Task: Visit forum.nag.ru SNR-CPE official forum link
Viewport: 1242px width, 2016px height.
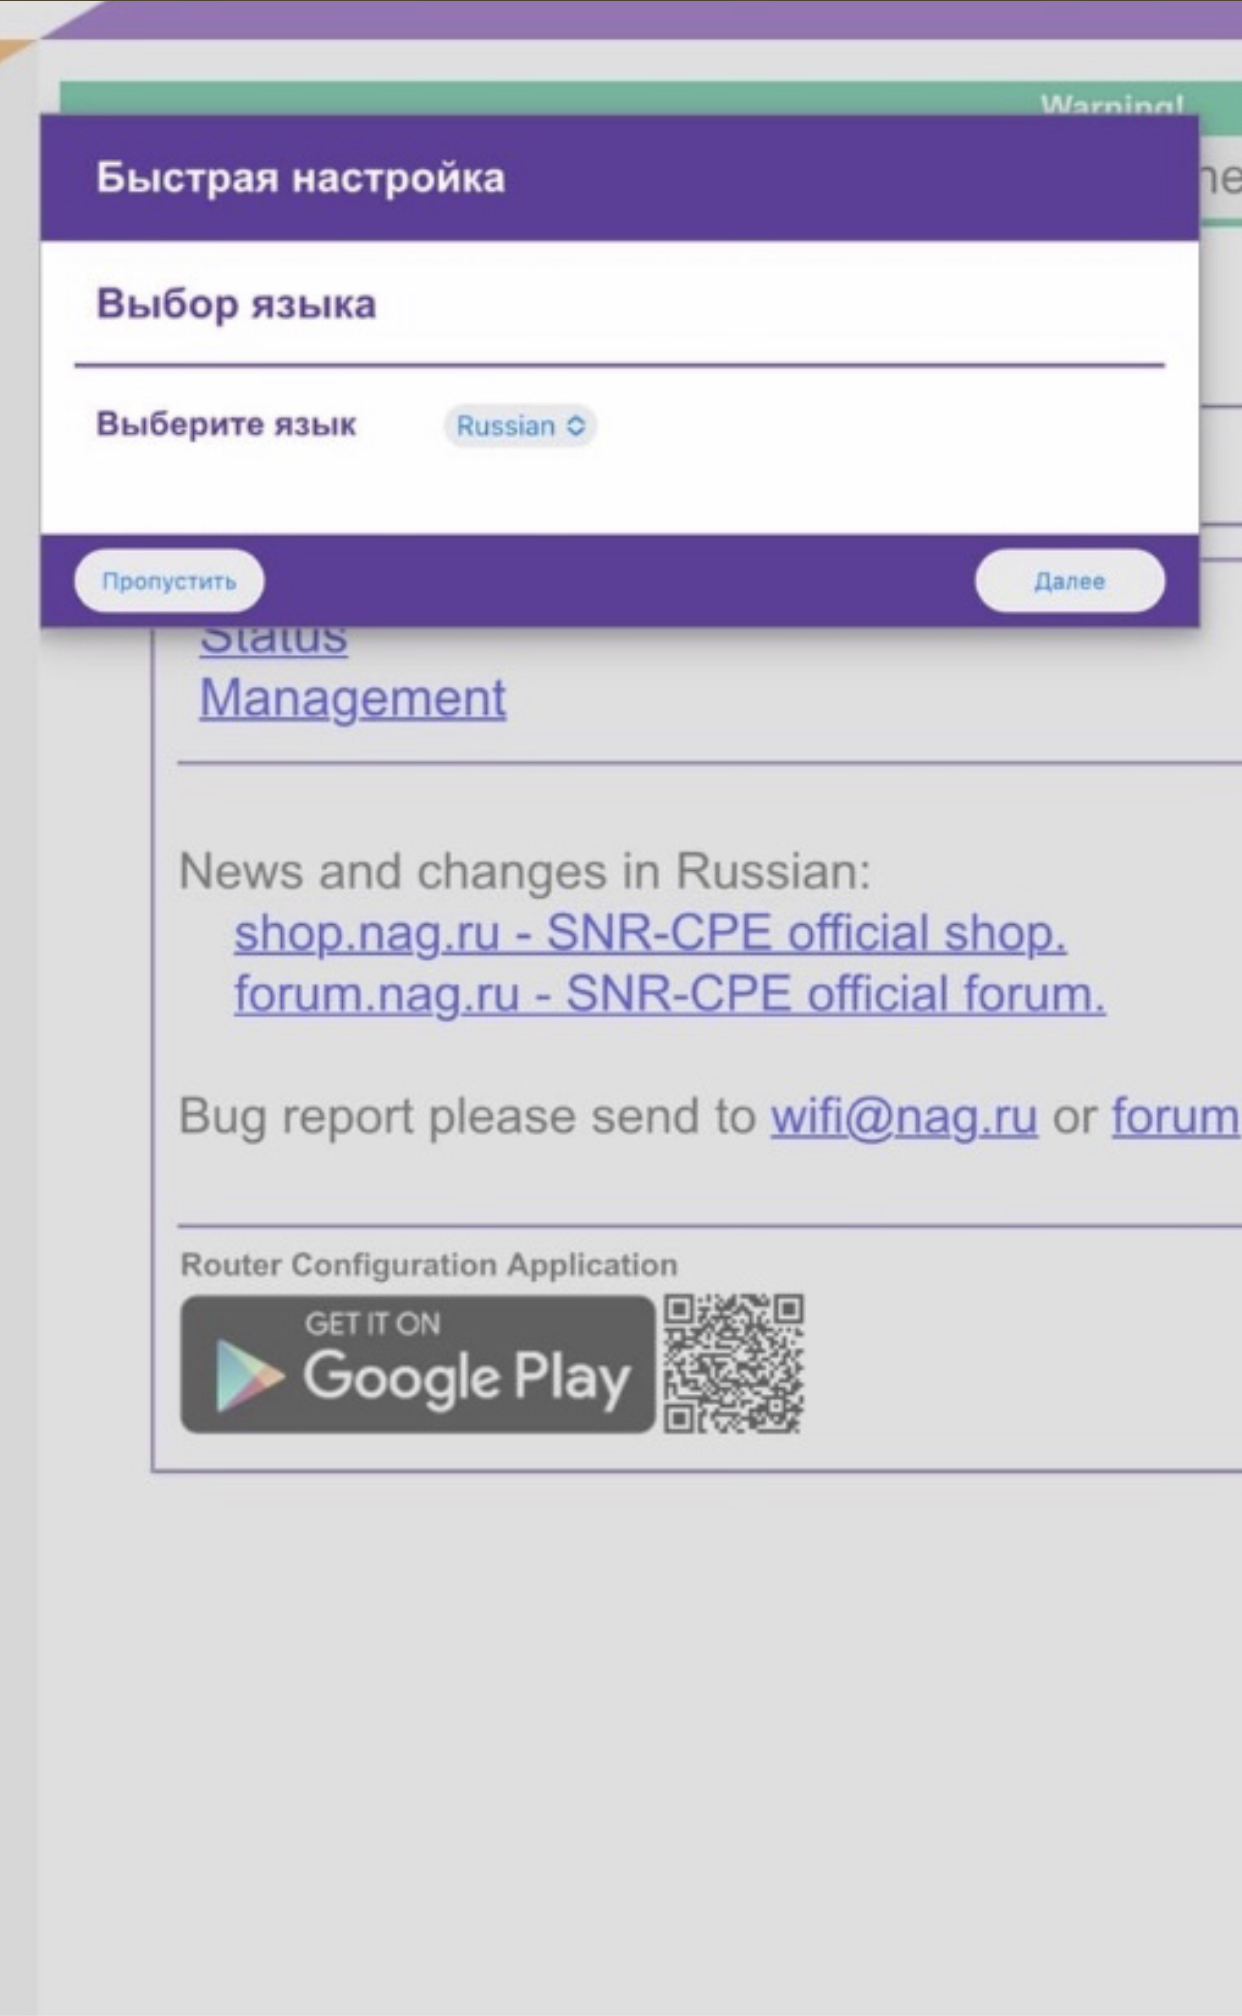Action: [x=669, y=995]
